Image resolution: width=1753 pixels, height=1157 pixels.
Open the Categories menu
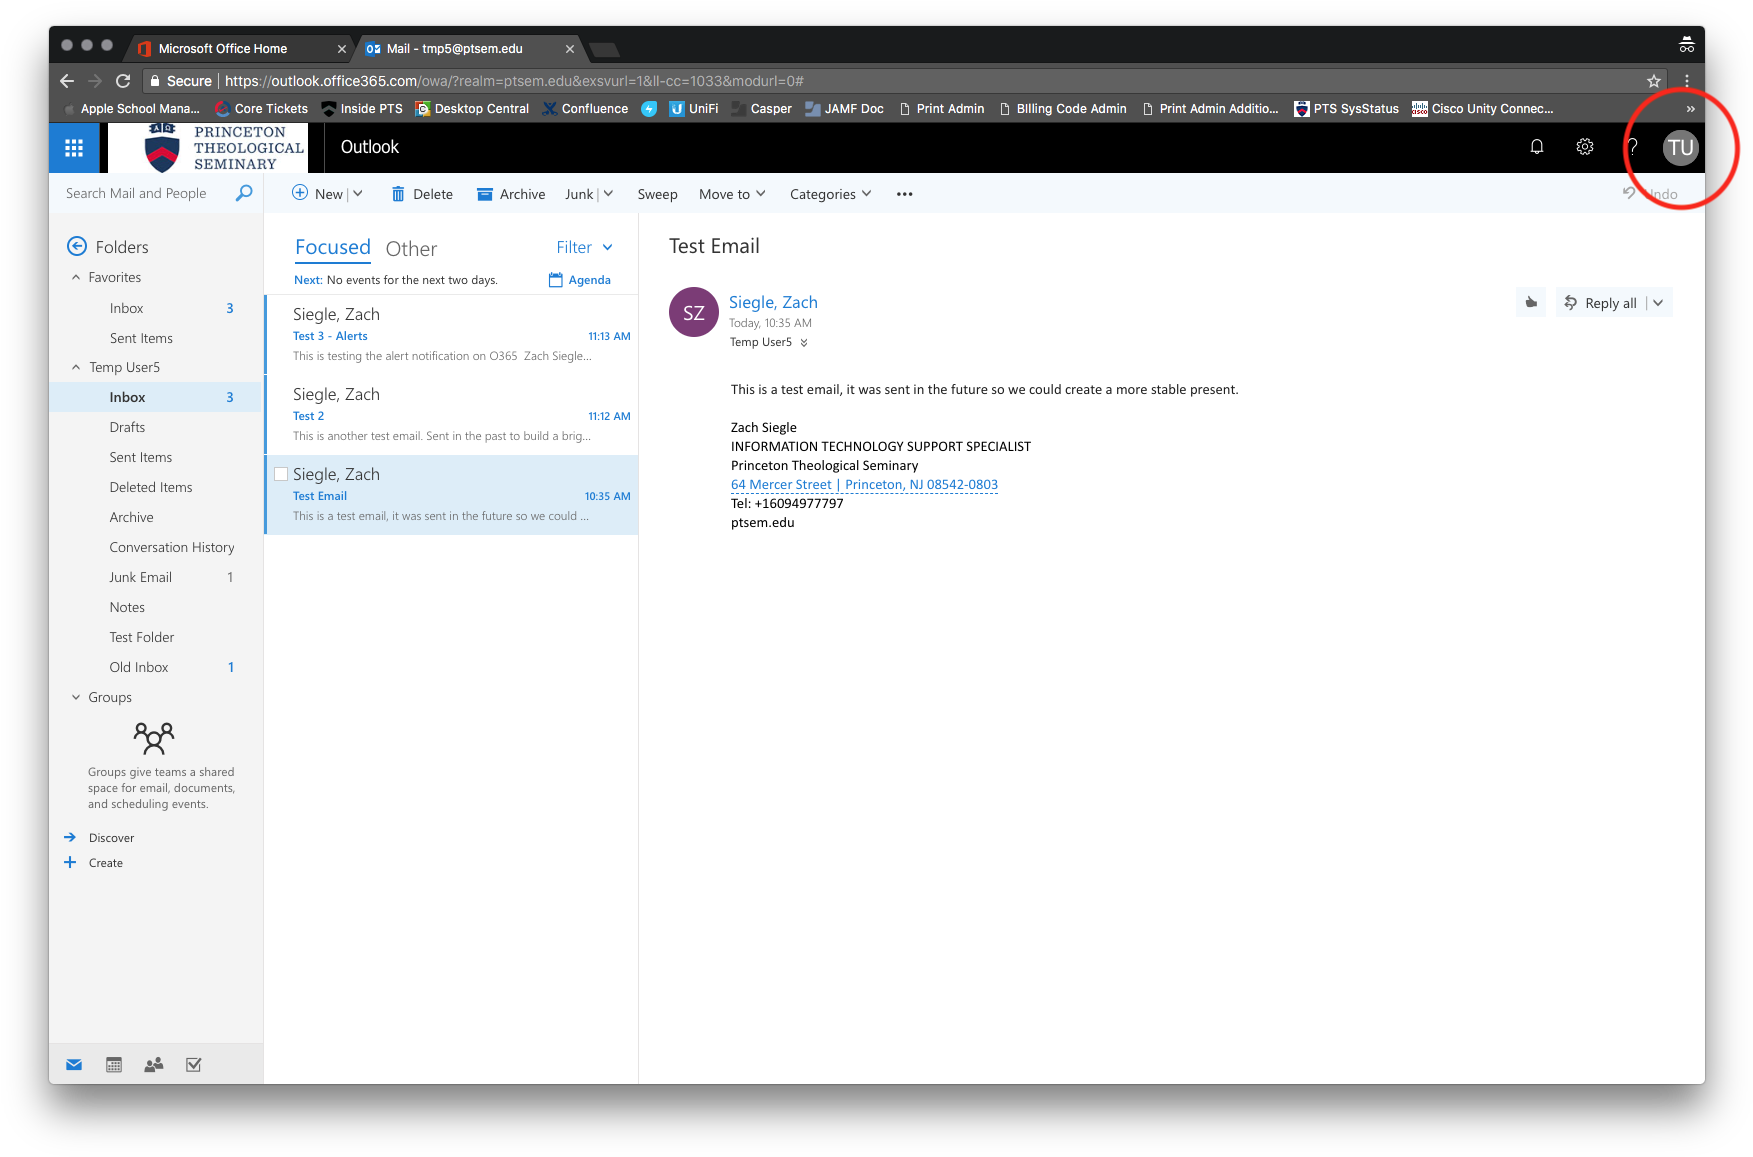[x=829, y=193]
